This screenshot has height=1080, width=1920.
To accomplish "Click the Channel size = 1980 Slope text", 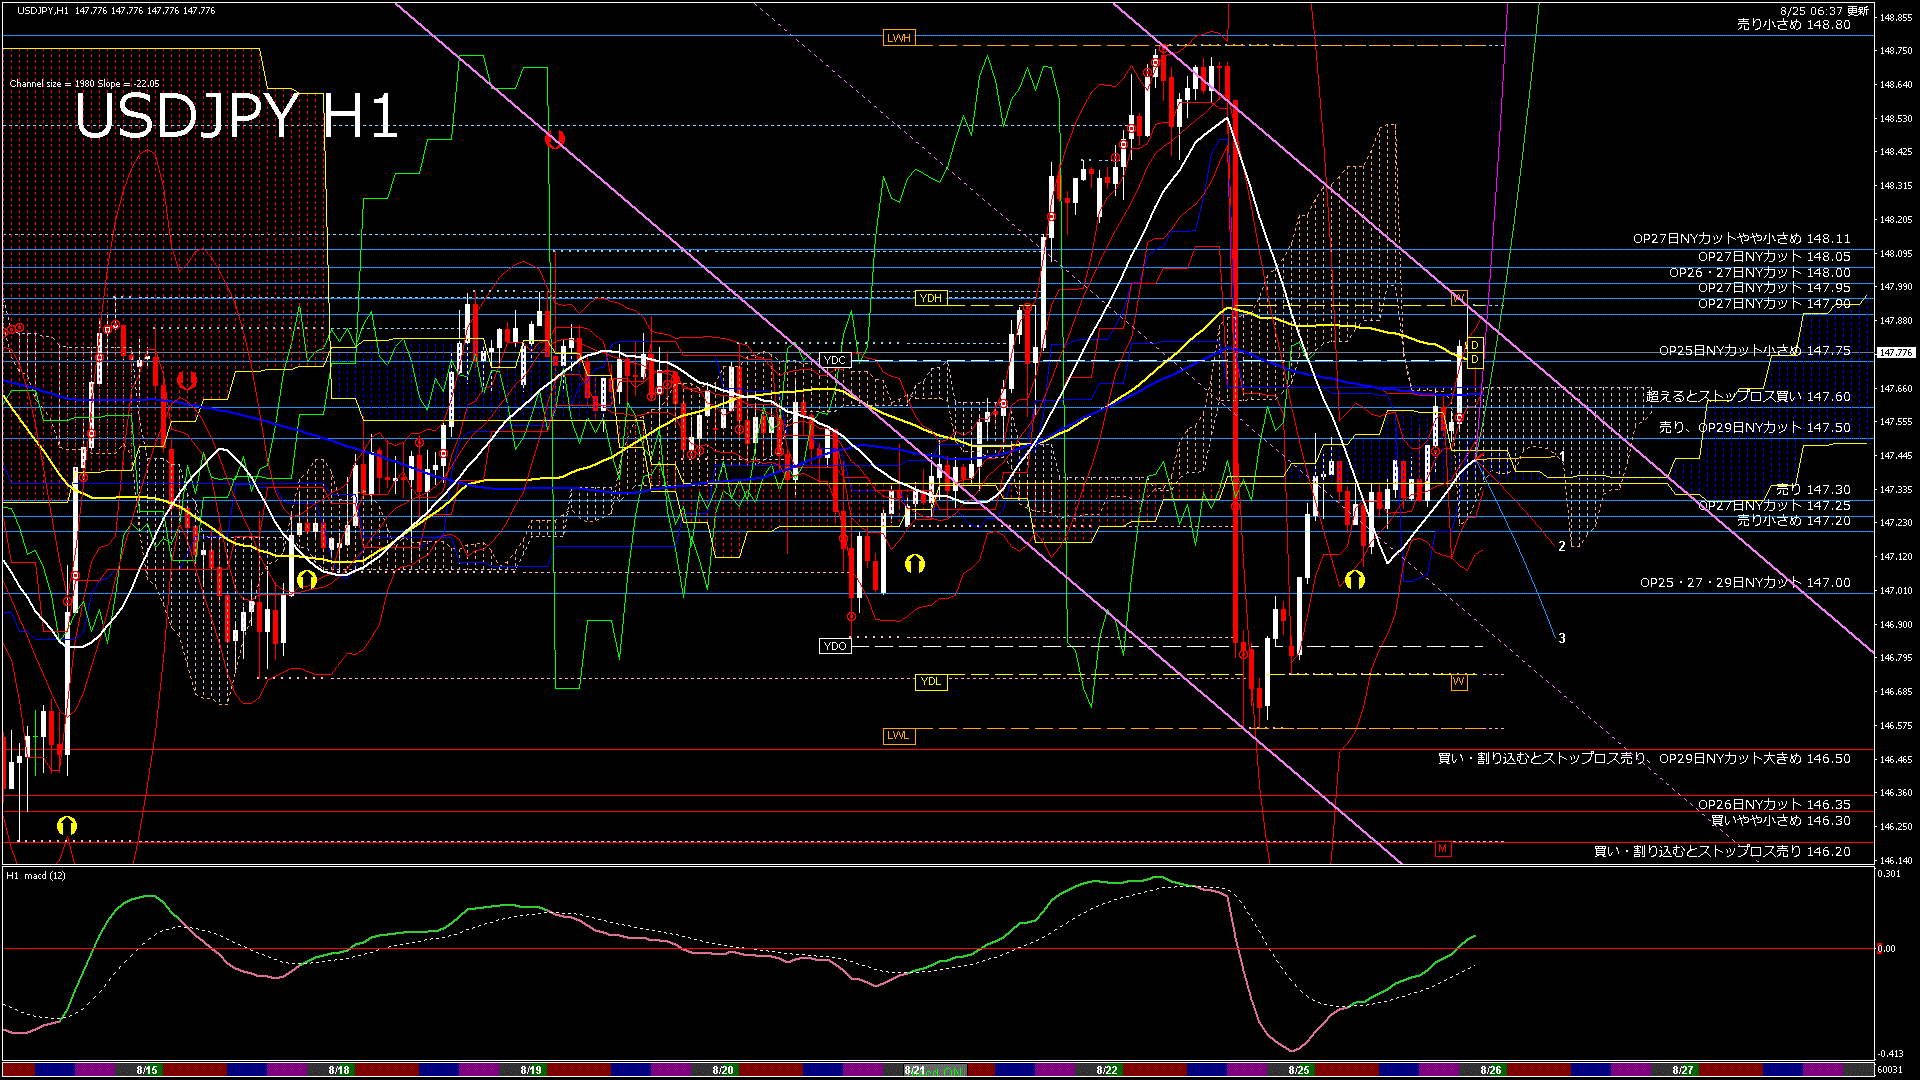I will (84, 84).
